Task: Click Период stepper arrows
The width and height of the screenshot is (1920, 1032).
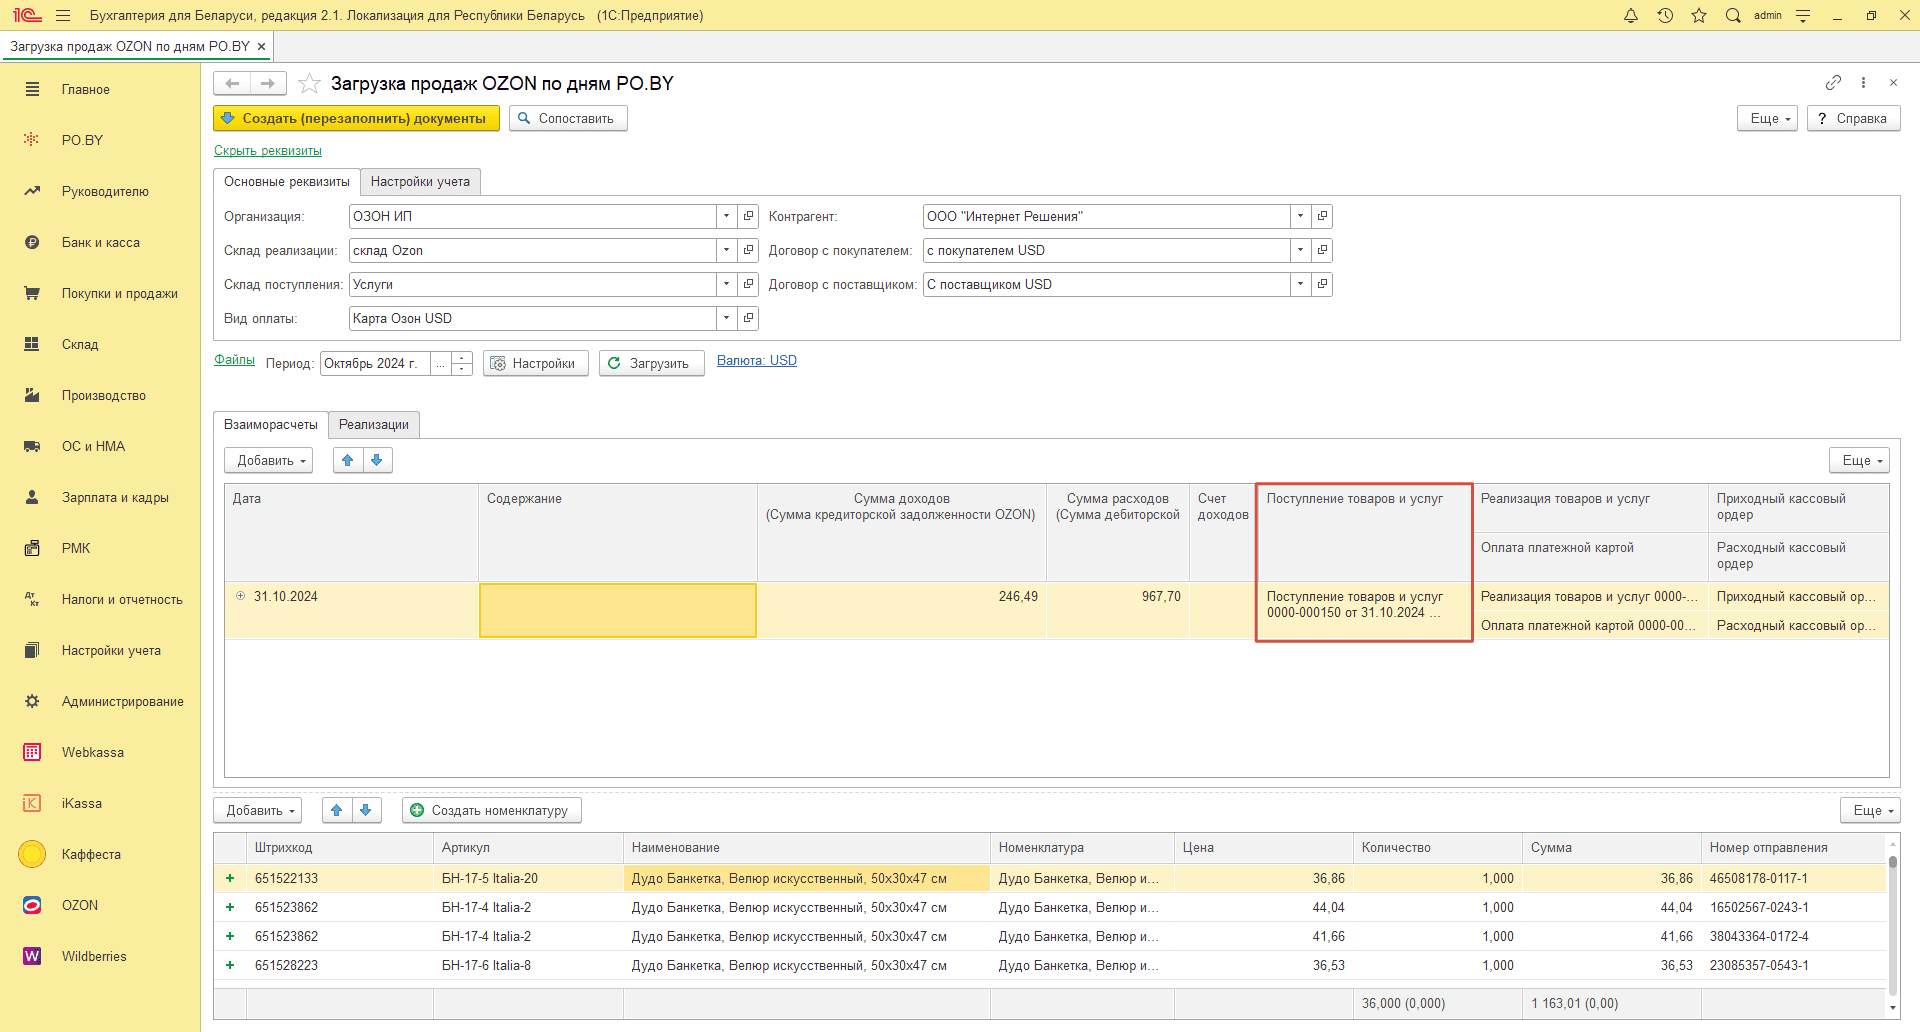Action: coord(461,363)
